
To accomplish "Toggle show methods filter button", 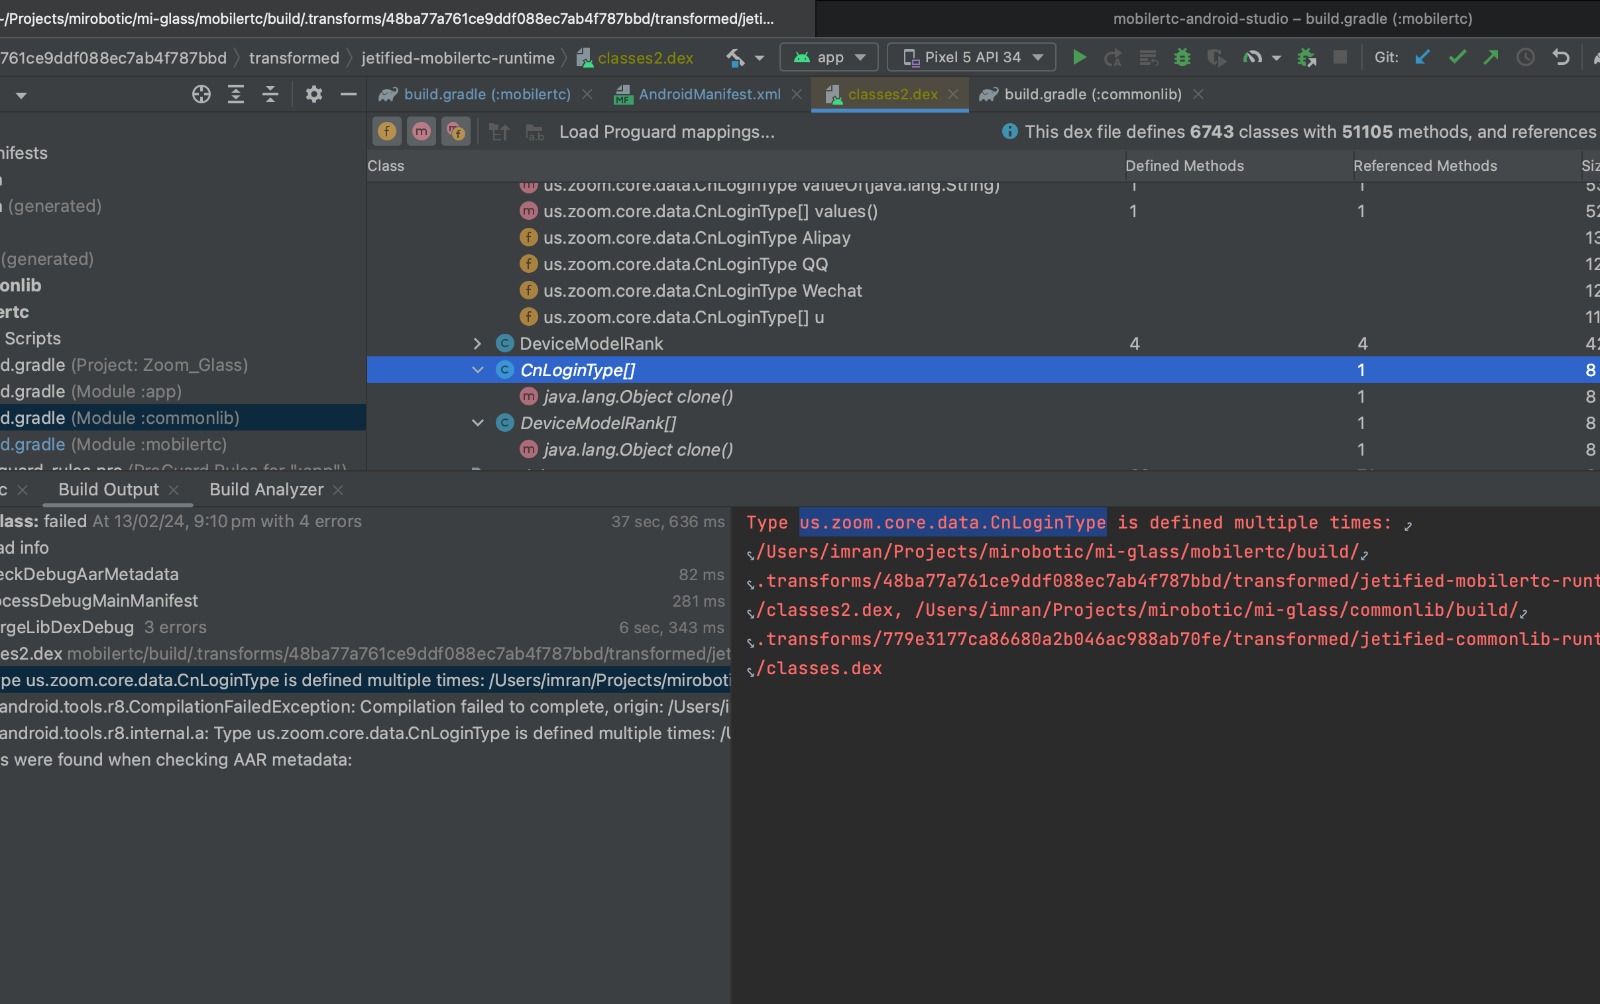I will coord(421,132).
